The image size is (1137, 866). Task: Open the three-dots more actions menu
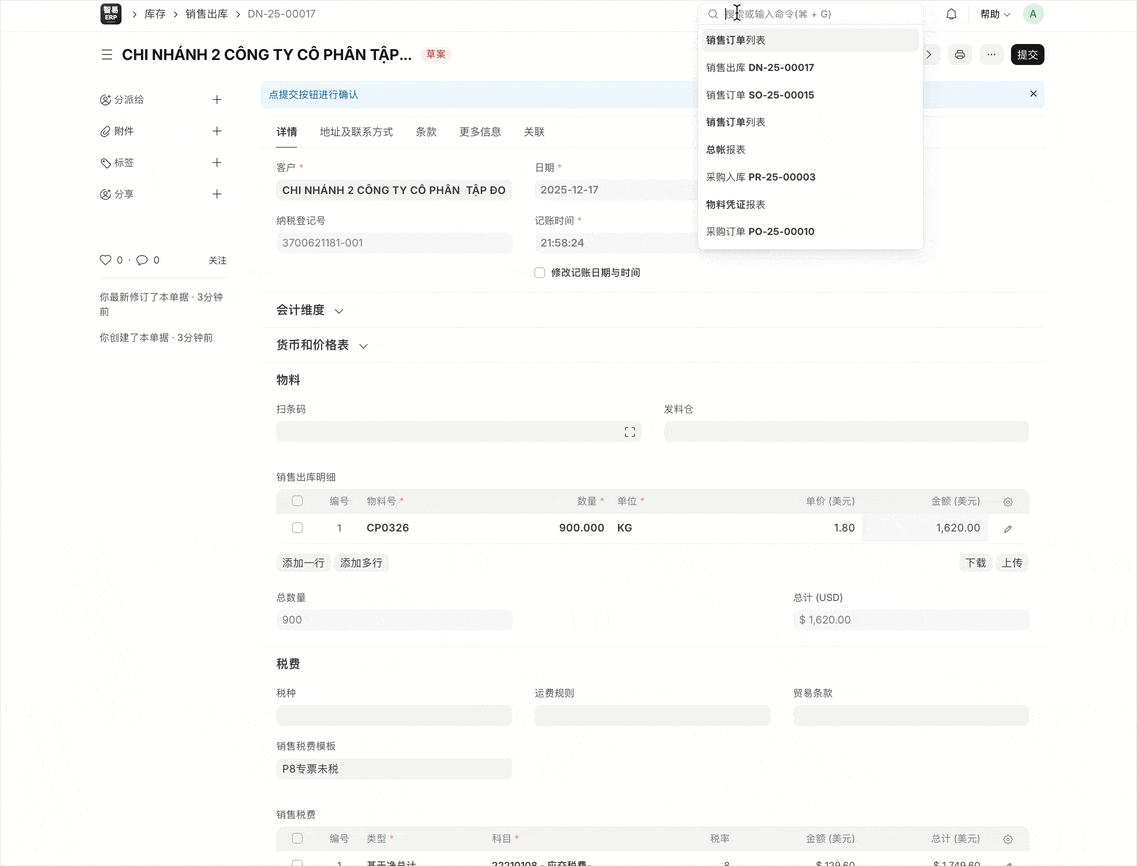coord(991,55)
